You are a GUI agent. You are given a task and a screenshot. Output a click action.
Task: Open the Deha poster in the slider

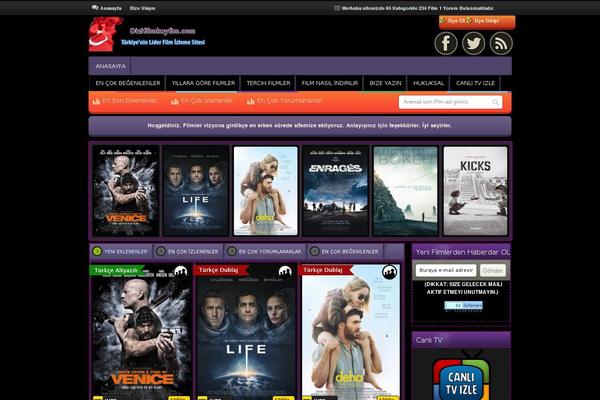266,191
